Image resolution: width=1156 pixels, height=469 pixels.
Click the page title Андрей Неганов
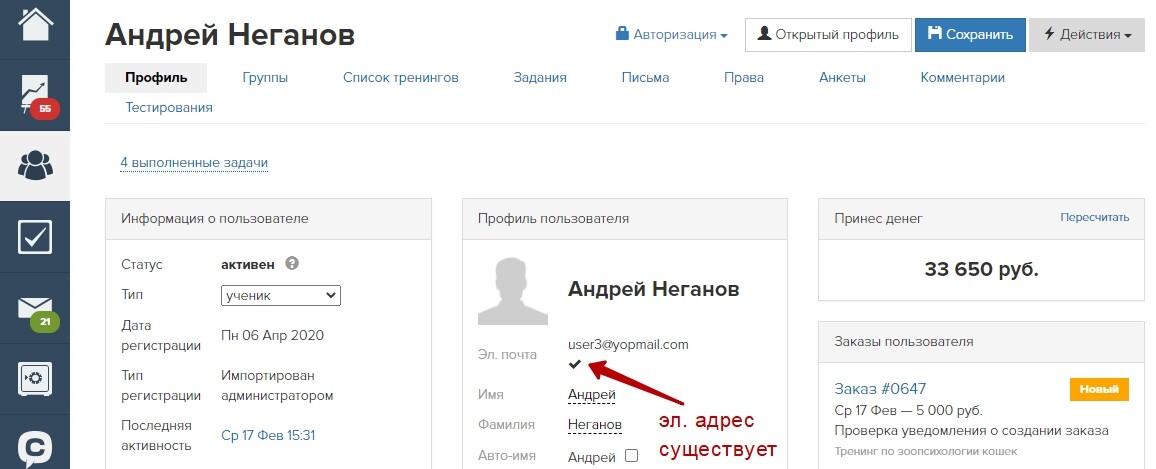[x=230, y=35]
